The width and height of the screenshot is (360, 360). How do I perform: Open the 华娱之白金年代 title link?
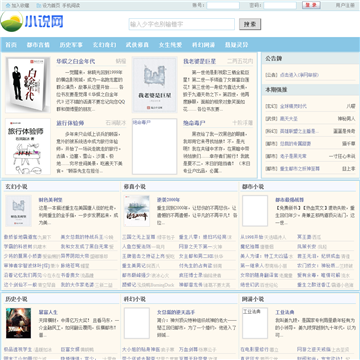pos(75,61)
